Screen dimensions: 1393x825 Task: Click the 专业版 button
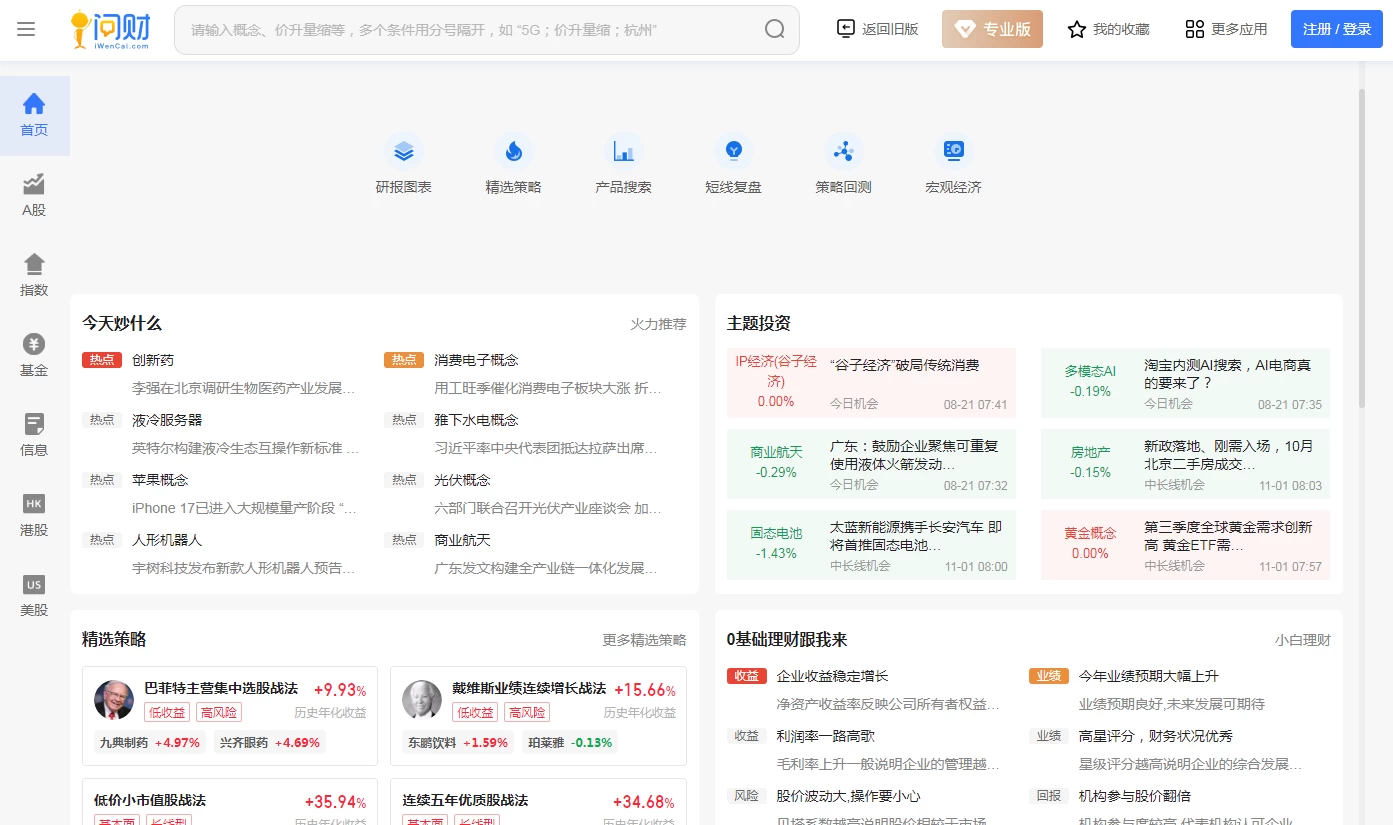(992, 30)
